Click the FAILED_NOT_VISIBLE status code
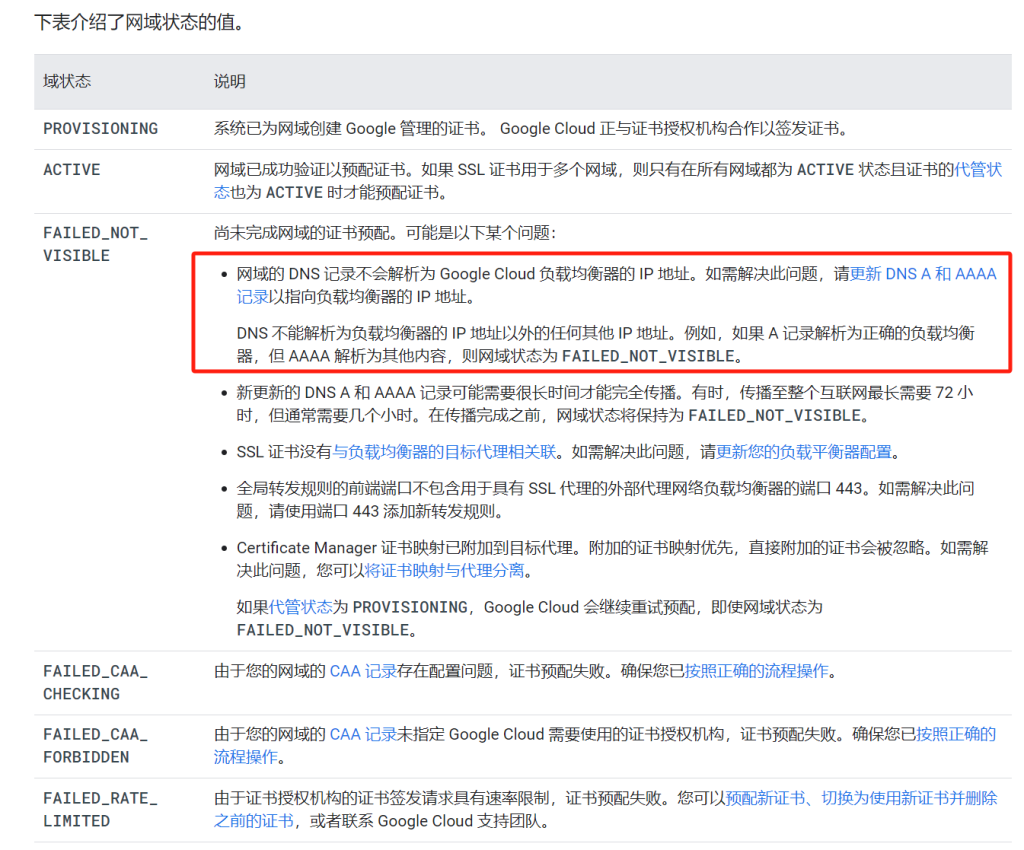The width and height of the screenshot is (1024, 850). click(95, 244)
